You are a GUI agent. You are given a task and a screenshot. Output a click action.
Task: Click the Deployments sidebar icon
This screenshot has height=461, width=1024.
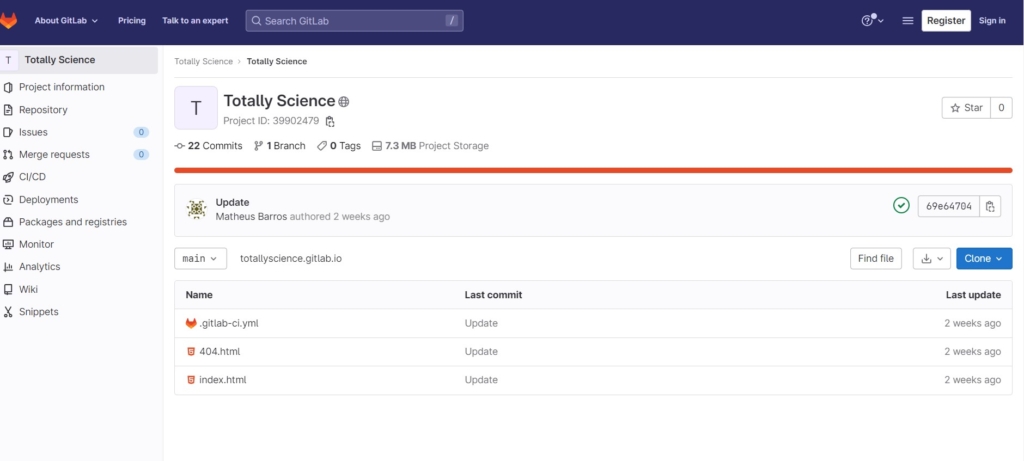coord(8,200)
